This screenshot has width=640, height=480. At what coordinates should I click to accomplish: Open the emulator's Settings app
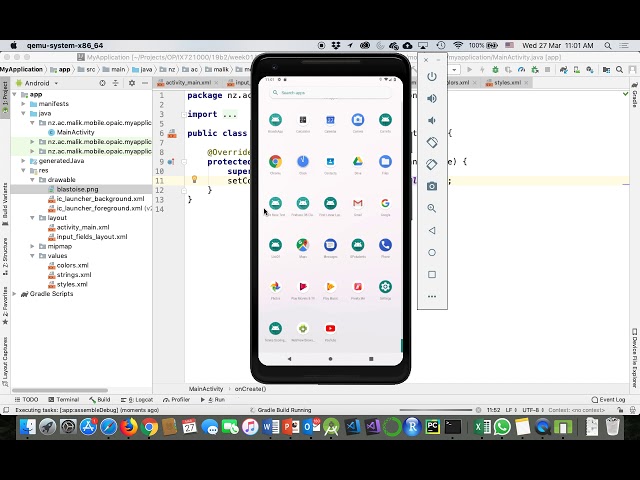pos(385,287)
